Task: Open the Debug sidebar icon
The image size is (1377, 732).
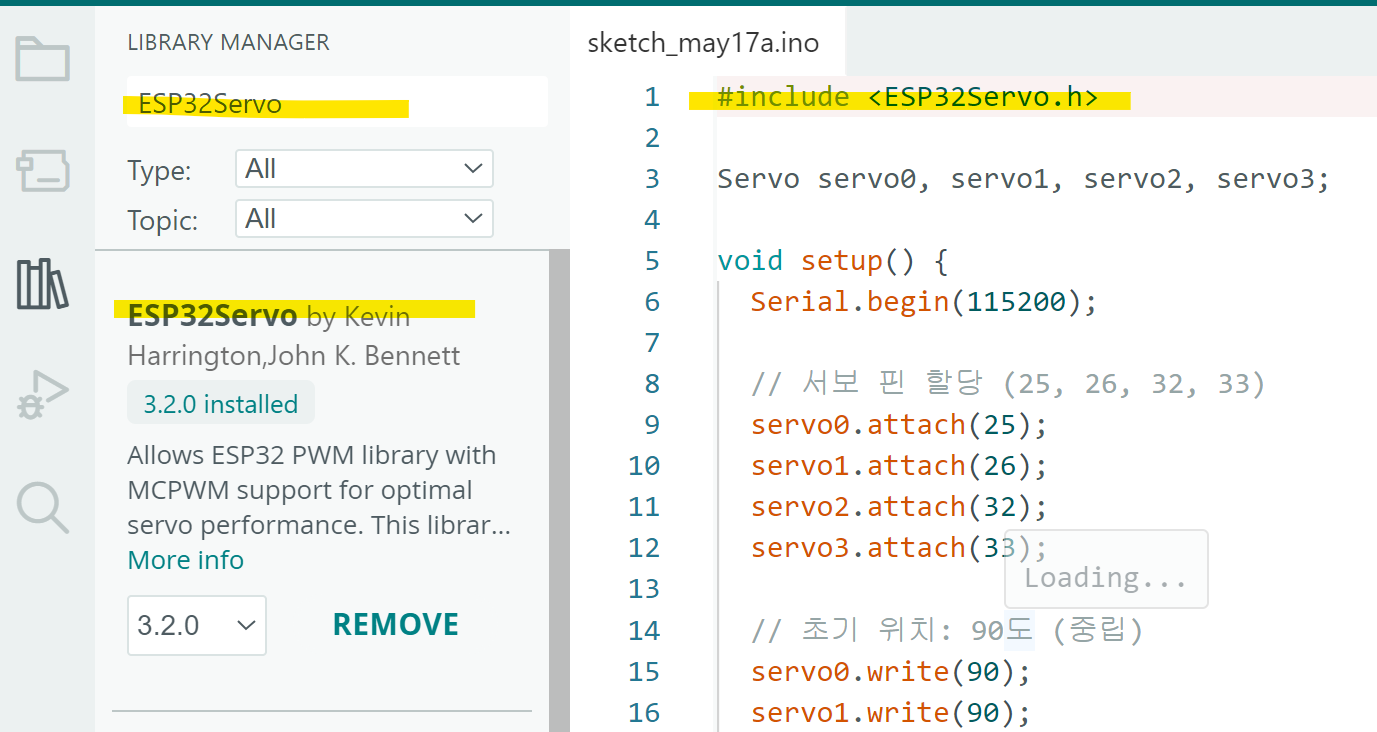Action: pyautogui.click(x=43, y=395)
